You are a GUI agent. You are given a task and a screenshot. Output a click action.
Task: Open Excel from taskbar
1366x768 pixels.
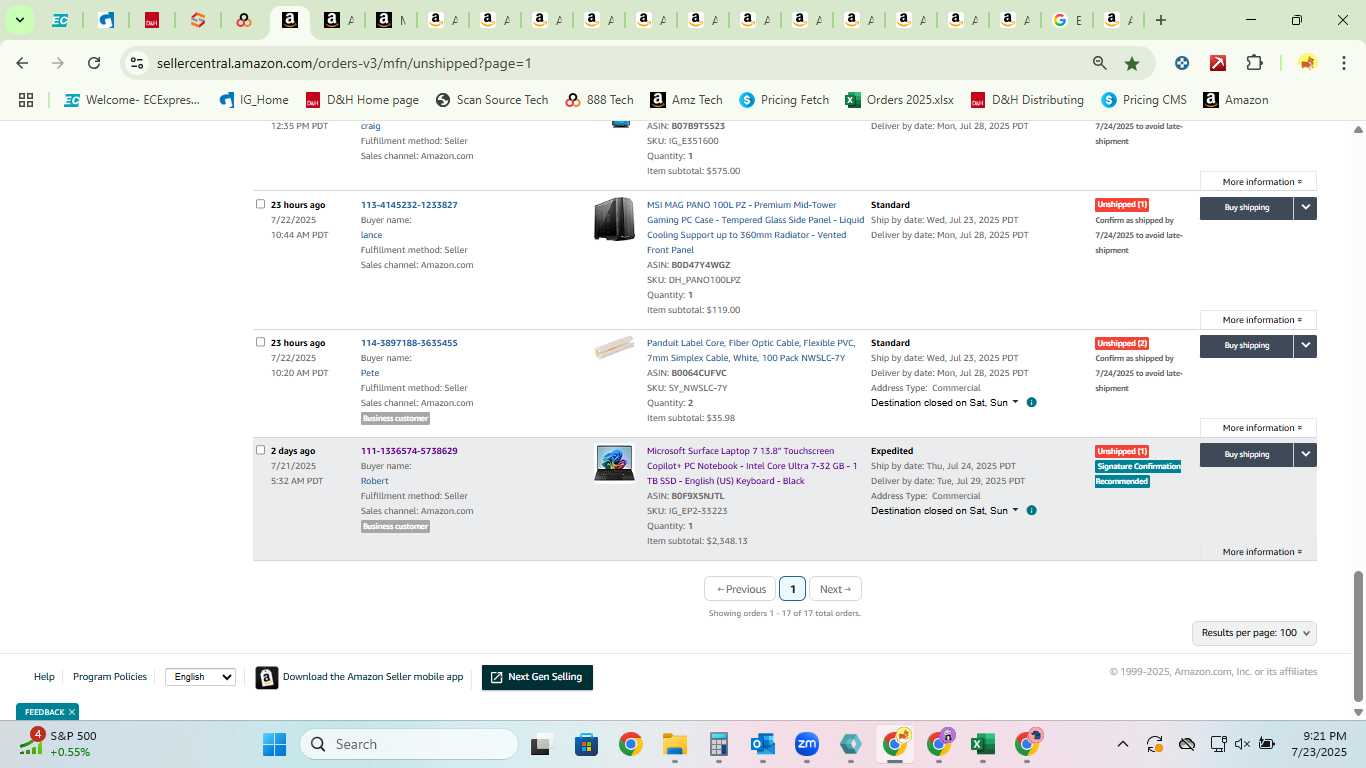(x=982, y=744)
